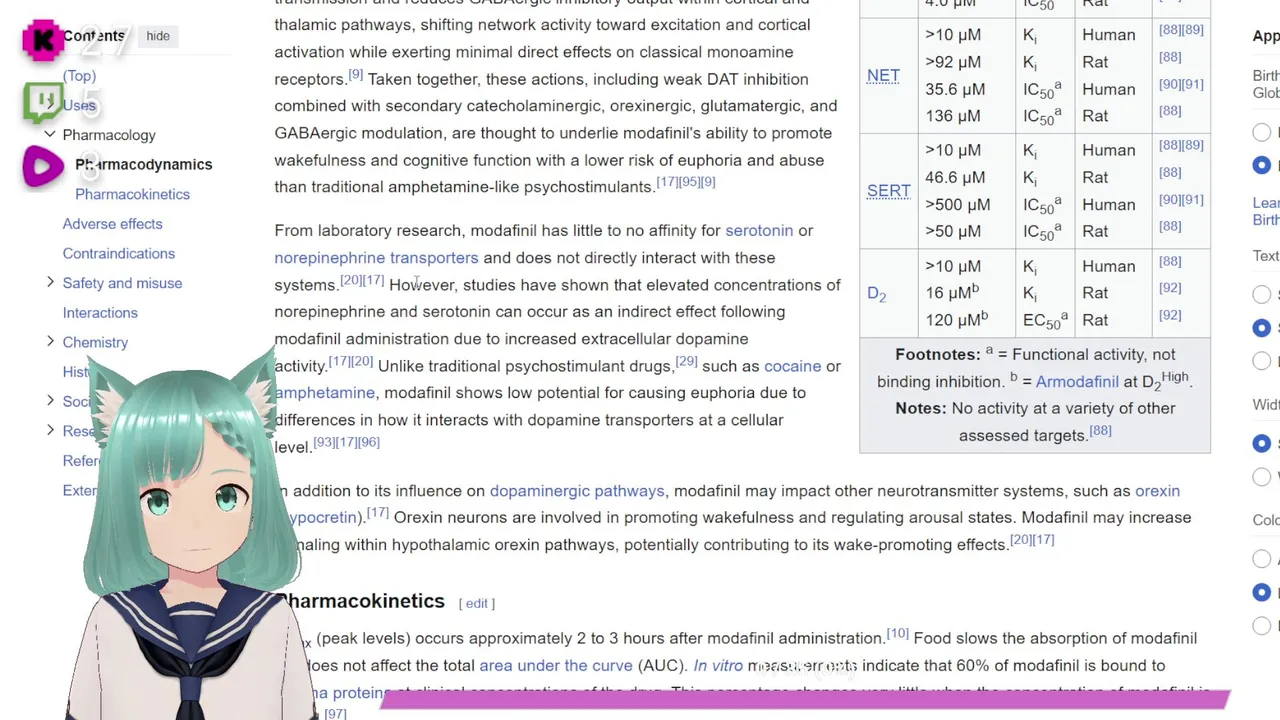Open Adverse effects in the contents list

pyautogui.click(x=112, y=224)
